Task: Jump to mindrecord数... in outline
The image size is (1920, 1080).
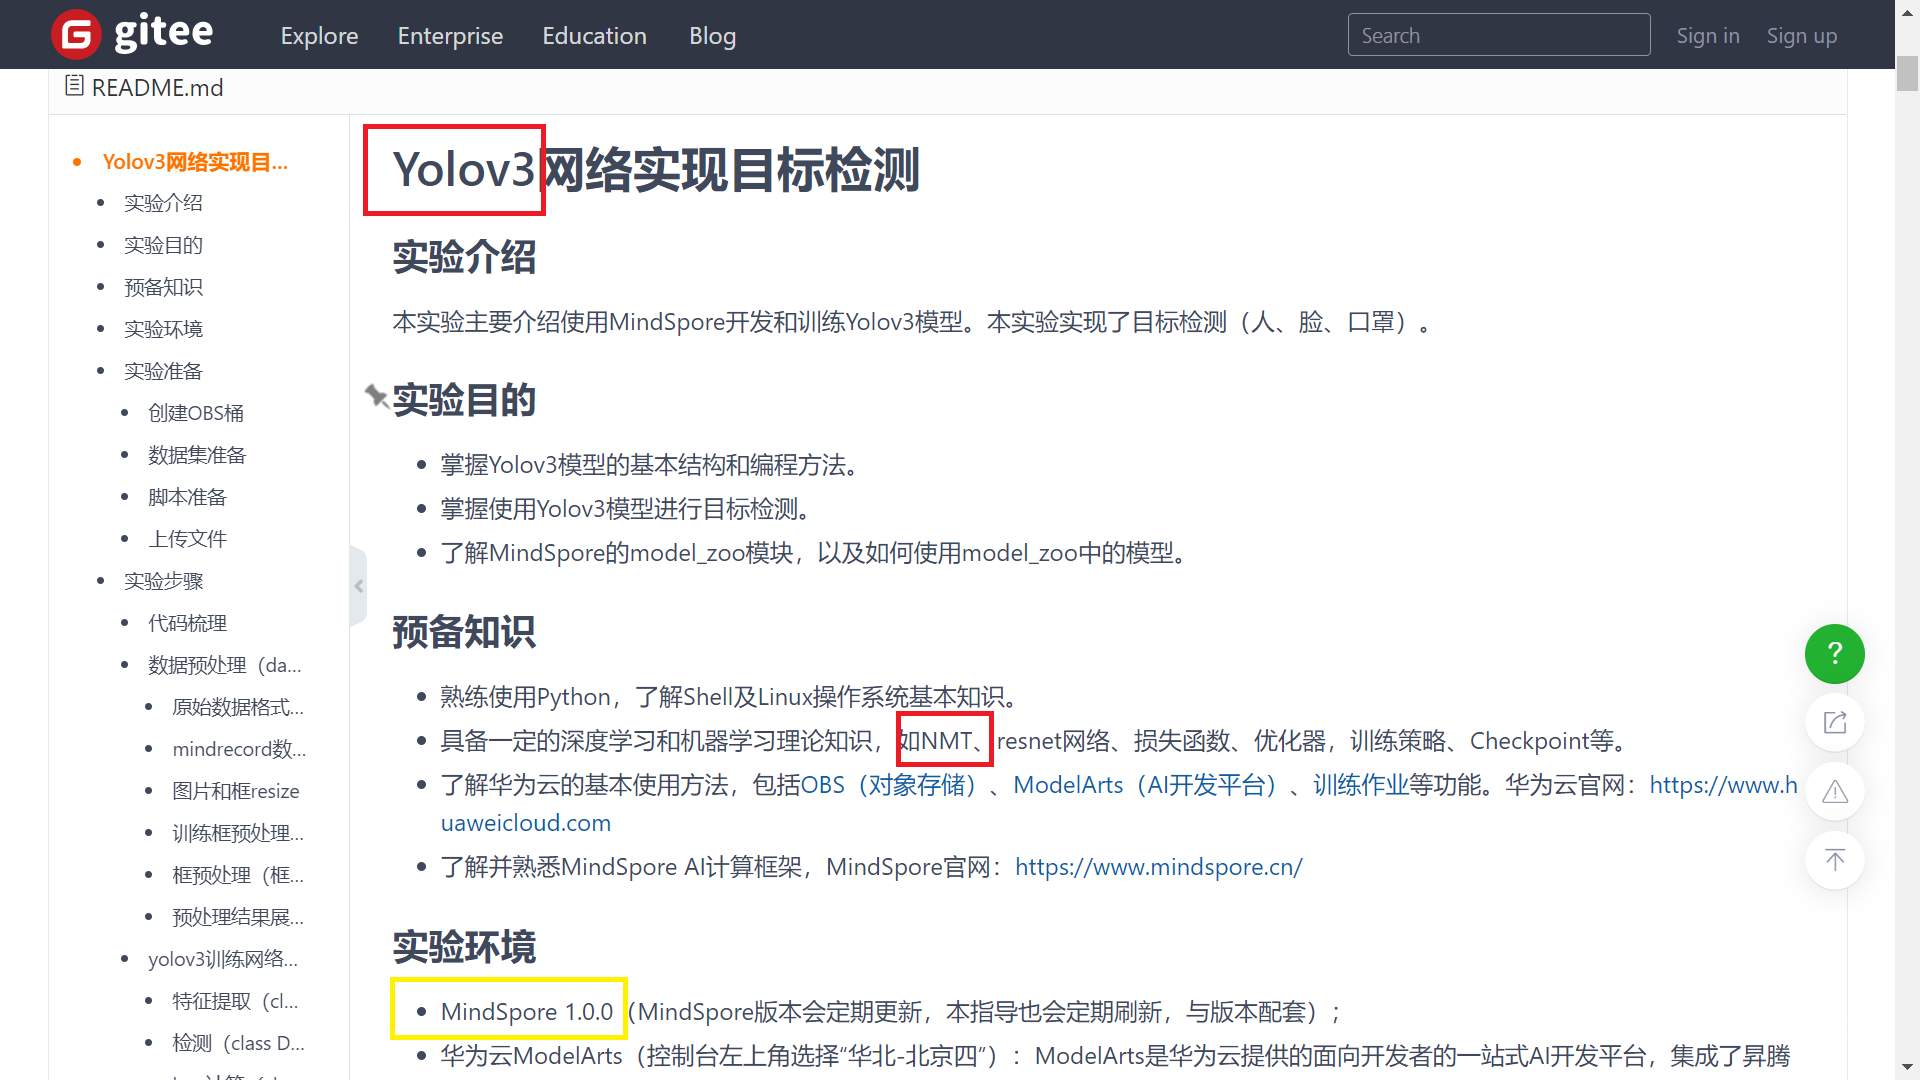Action: pyautogui.click(x=239, y=750)
